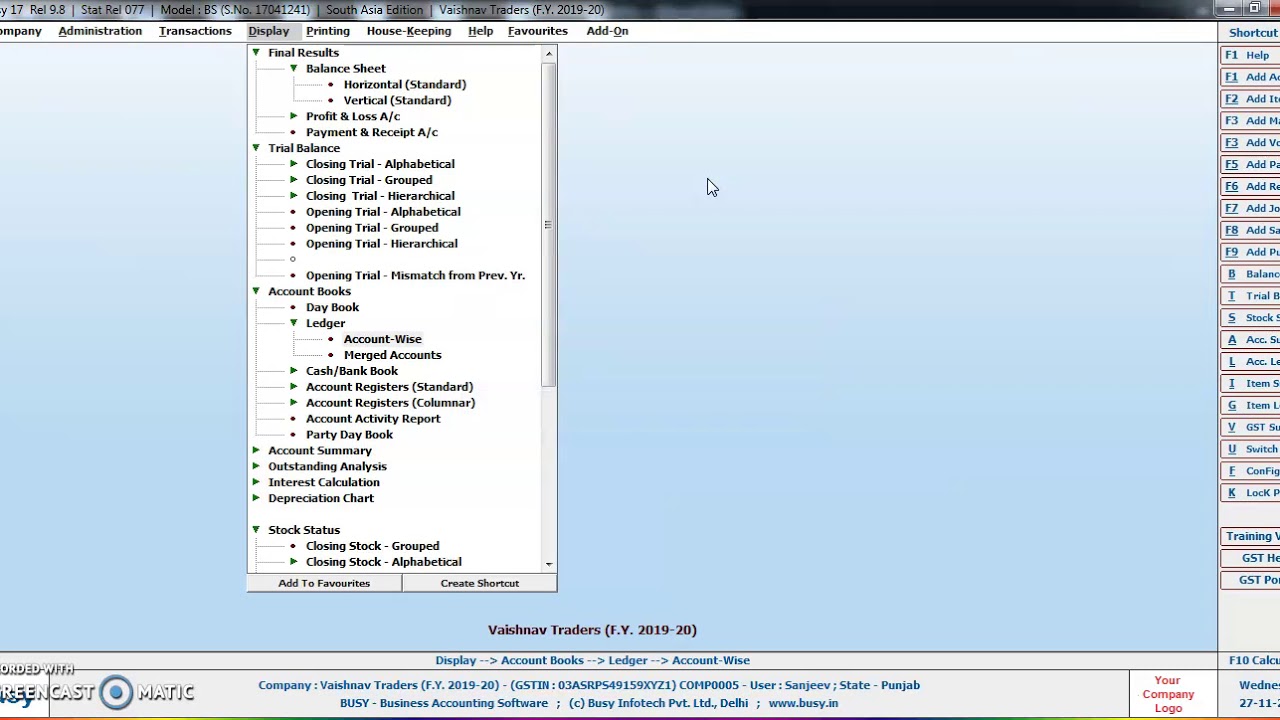Open Party Day Book

[x=349, y=435]
